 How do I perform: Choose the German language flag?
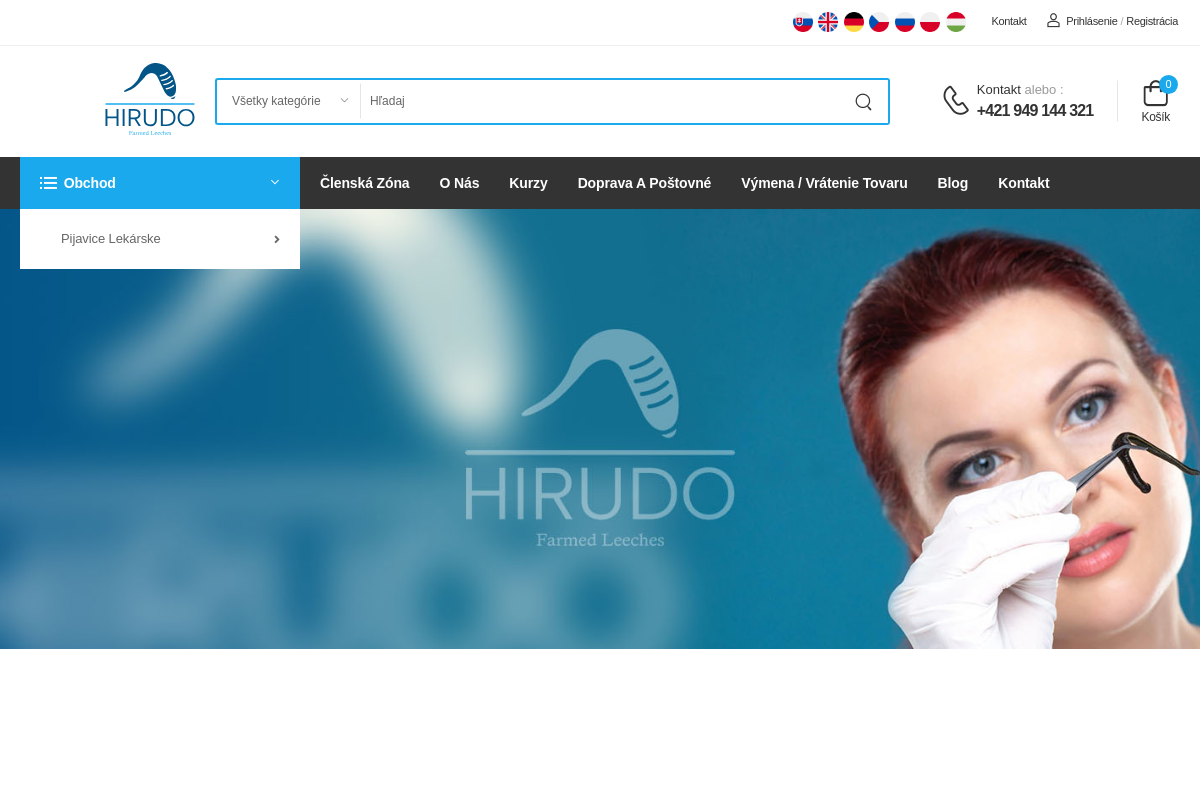point(853,21)
